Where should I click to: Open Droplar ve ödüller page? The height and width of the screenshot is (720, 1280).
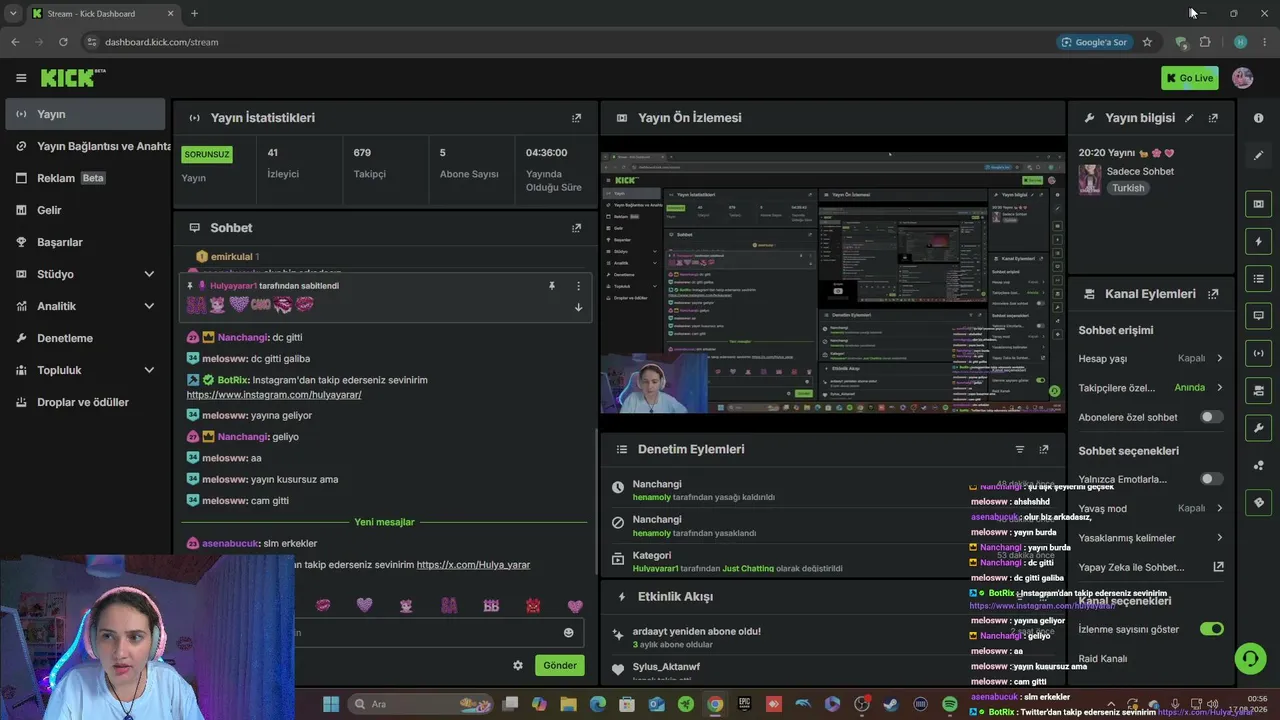[x=86, y=402]
